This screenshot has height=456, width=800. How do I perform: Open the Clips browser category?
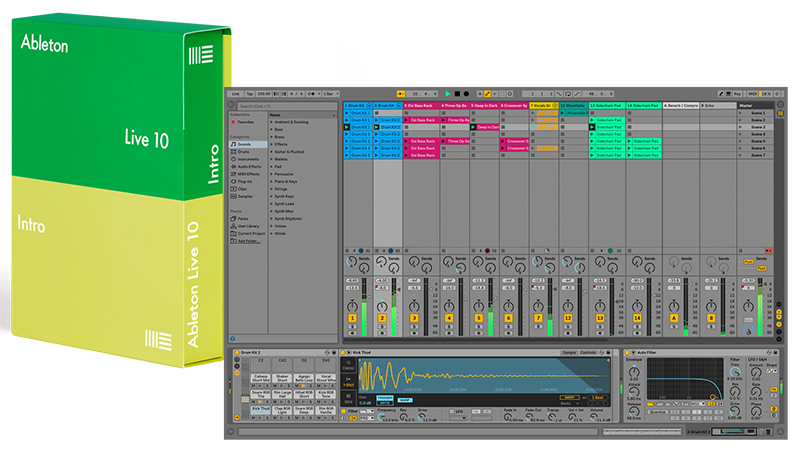point(247,189)
